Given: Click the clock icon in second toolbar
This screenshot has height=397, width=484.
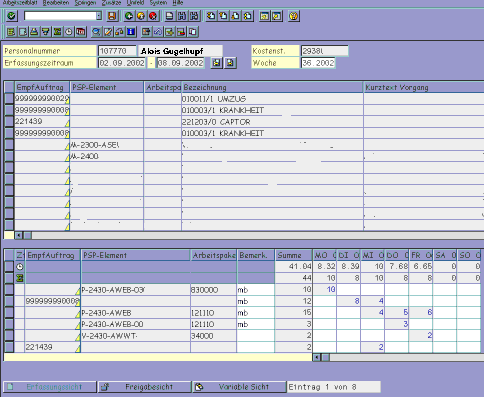Looking at the screenshot, I should (69, 32).
